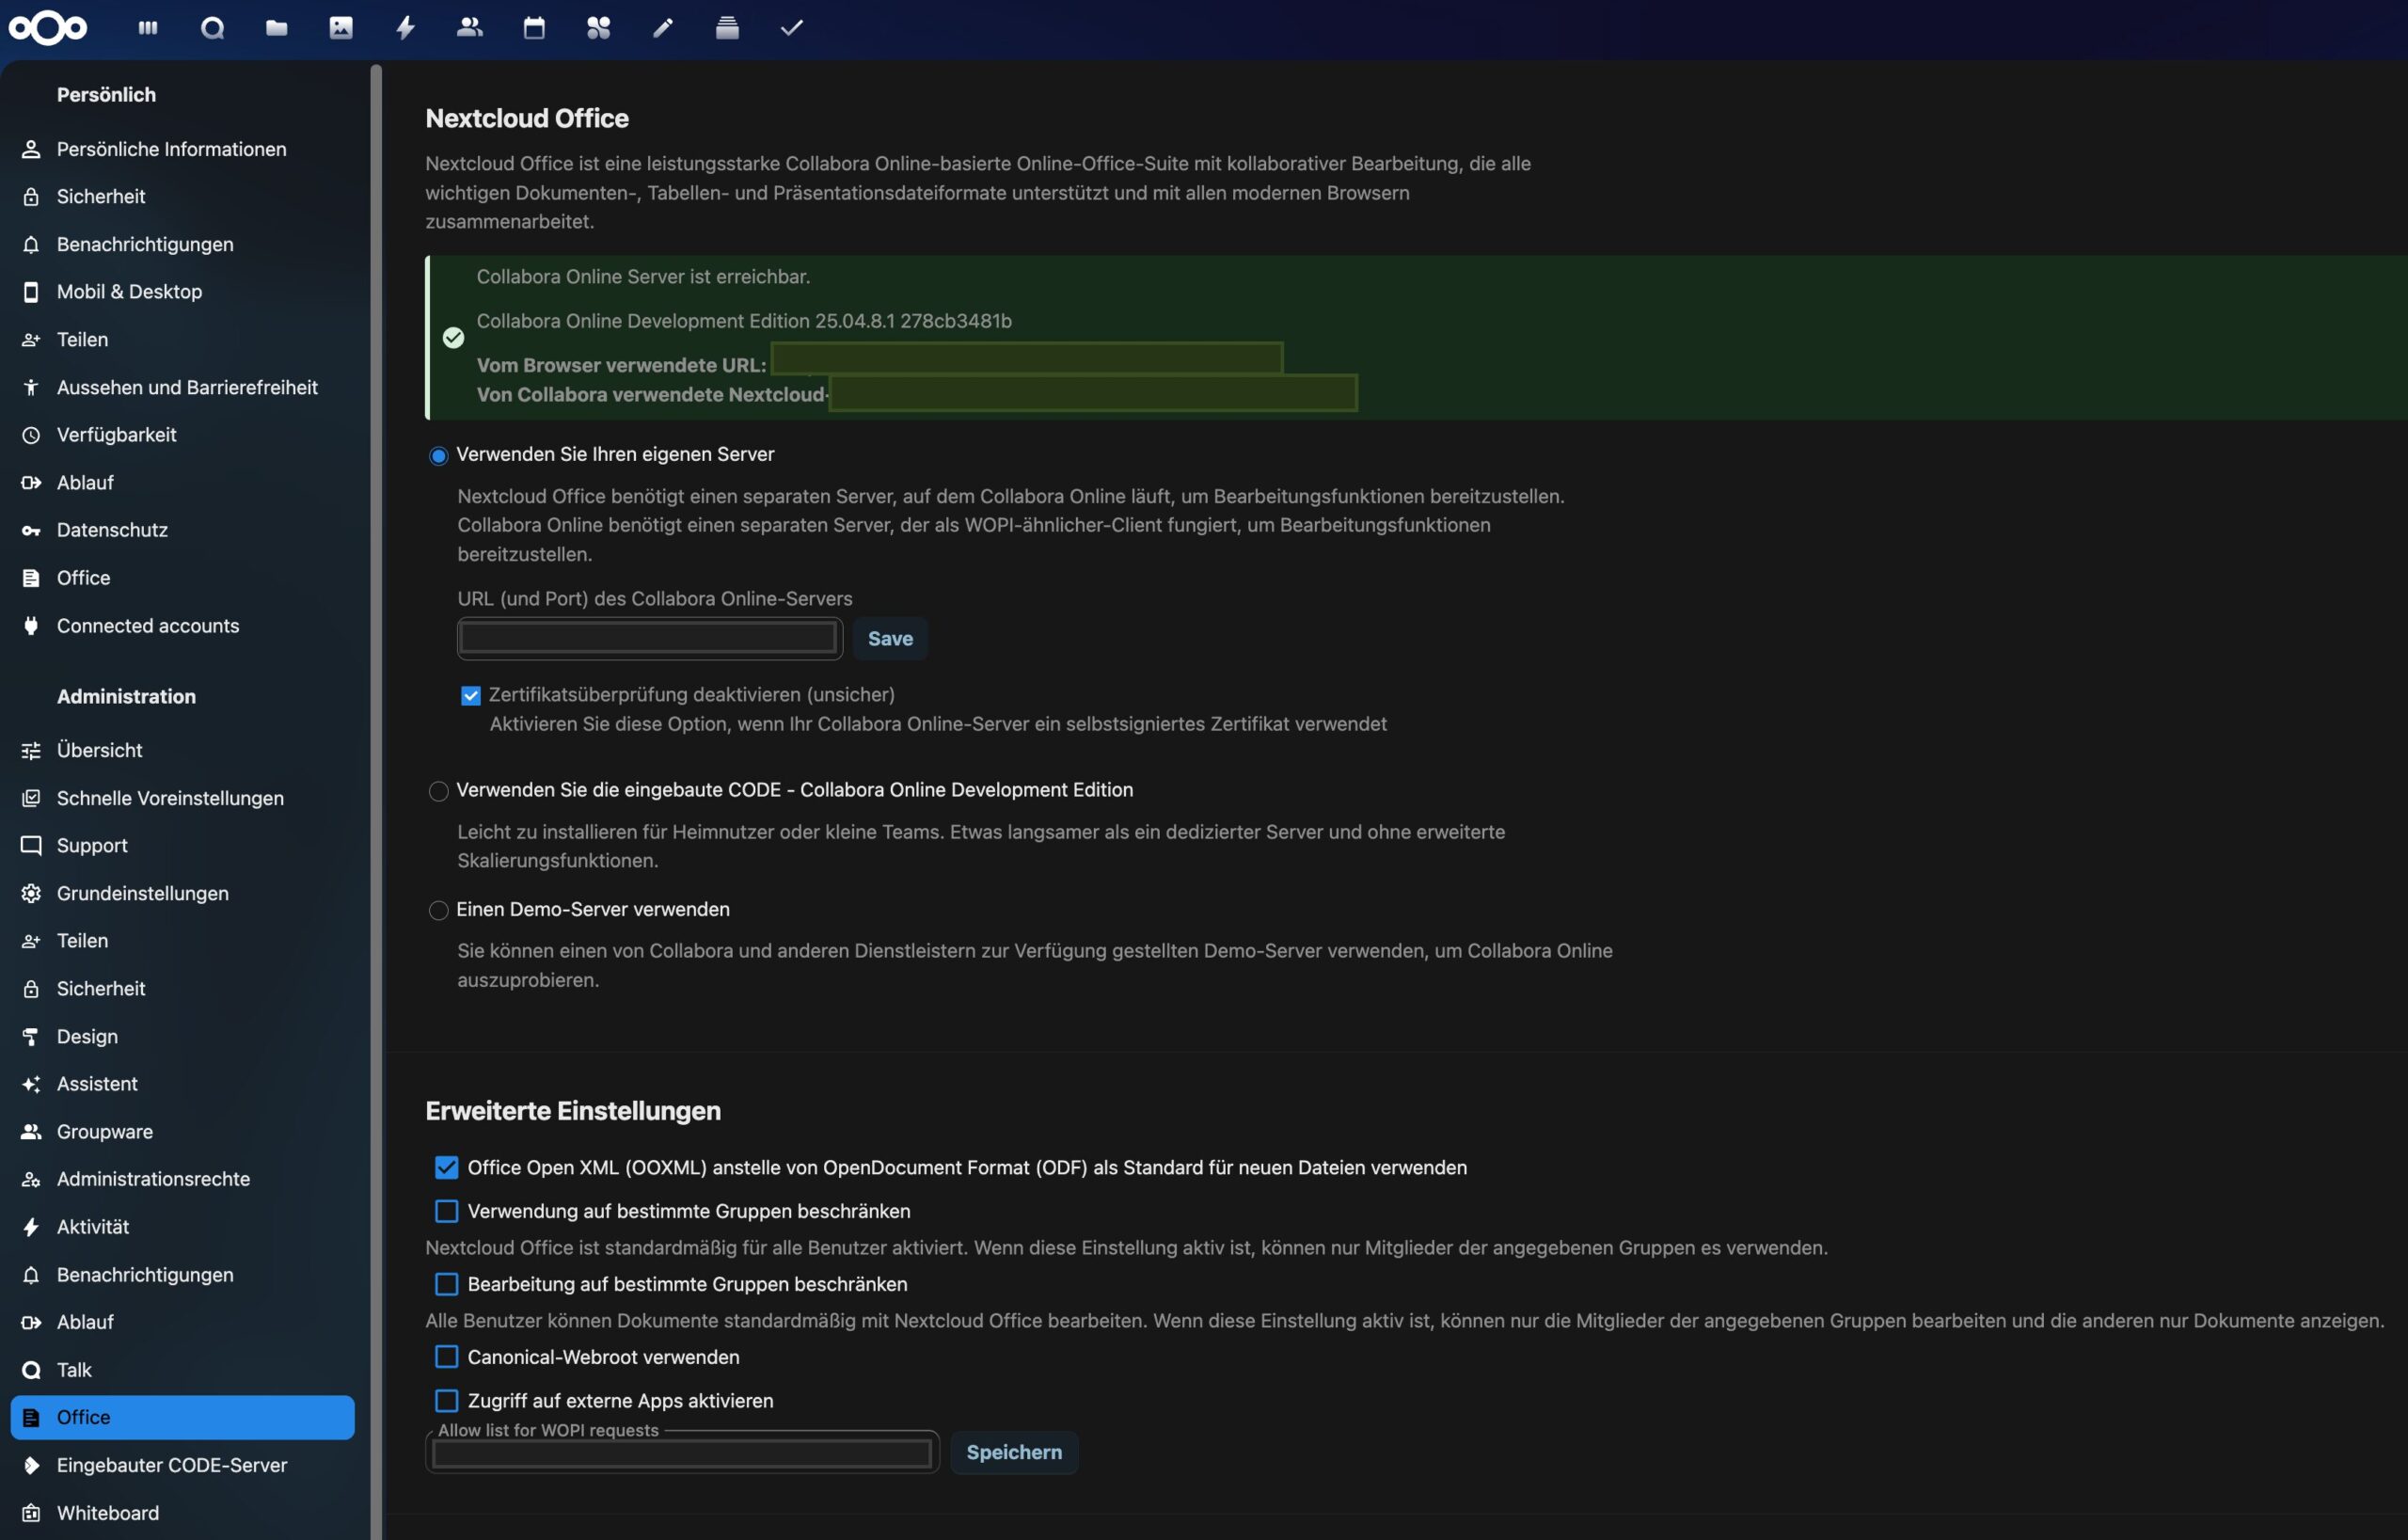Open the Files app
This screenshot has width=2408, height=1540.
tap(277, 27)
